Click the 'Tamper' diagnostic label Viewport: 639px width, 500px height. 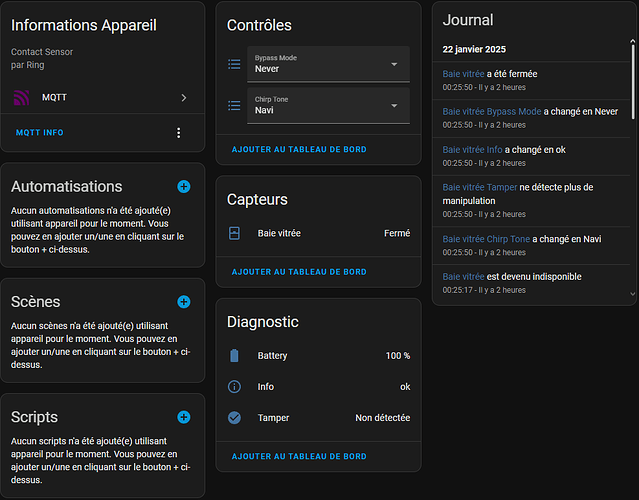click(x=273, y=418)
